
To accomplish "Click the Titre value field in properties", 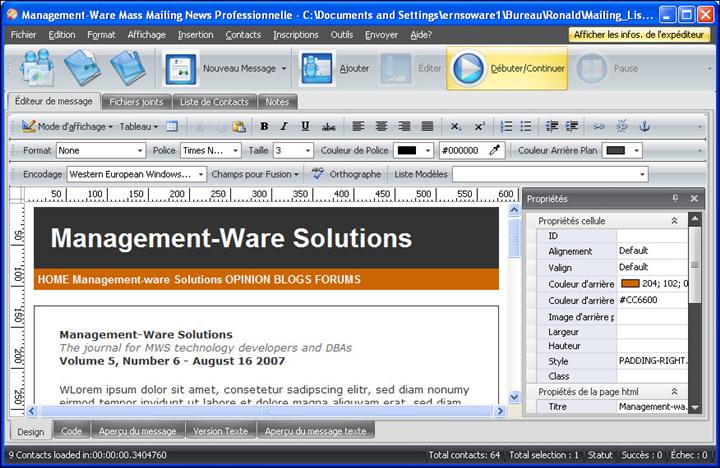I will click(652, 406).
